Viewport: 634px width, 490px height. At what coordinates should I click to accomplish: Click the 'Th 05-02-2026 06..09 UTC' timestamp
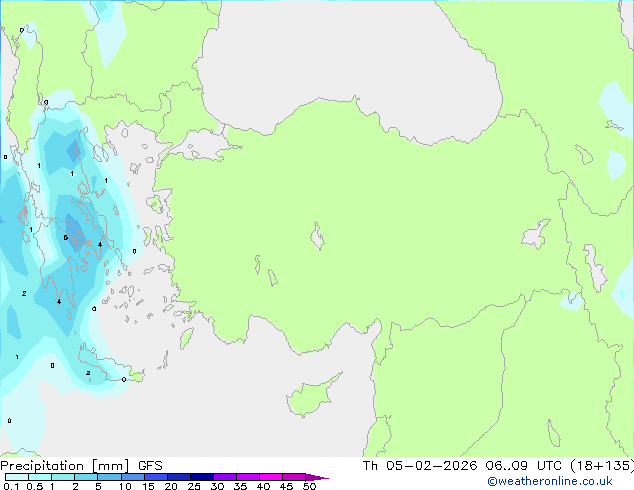(462, 466)
